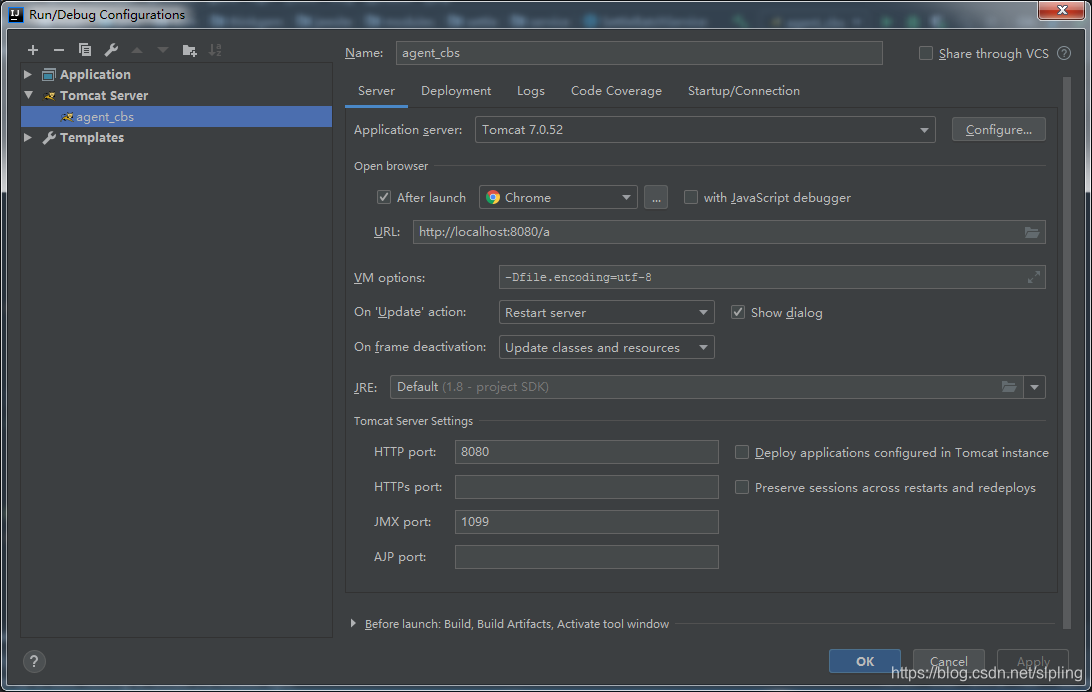Image resolution: width=1092 pixels, height=692 pixels.
Task: Click the Name input field
Action: tap(639, 53)
